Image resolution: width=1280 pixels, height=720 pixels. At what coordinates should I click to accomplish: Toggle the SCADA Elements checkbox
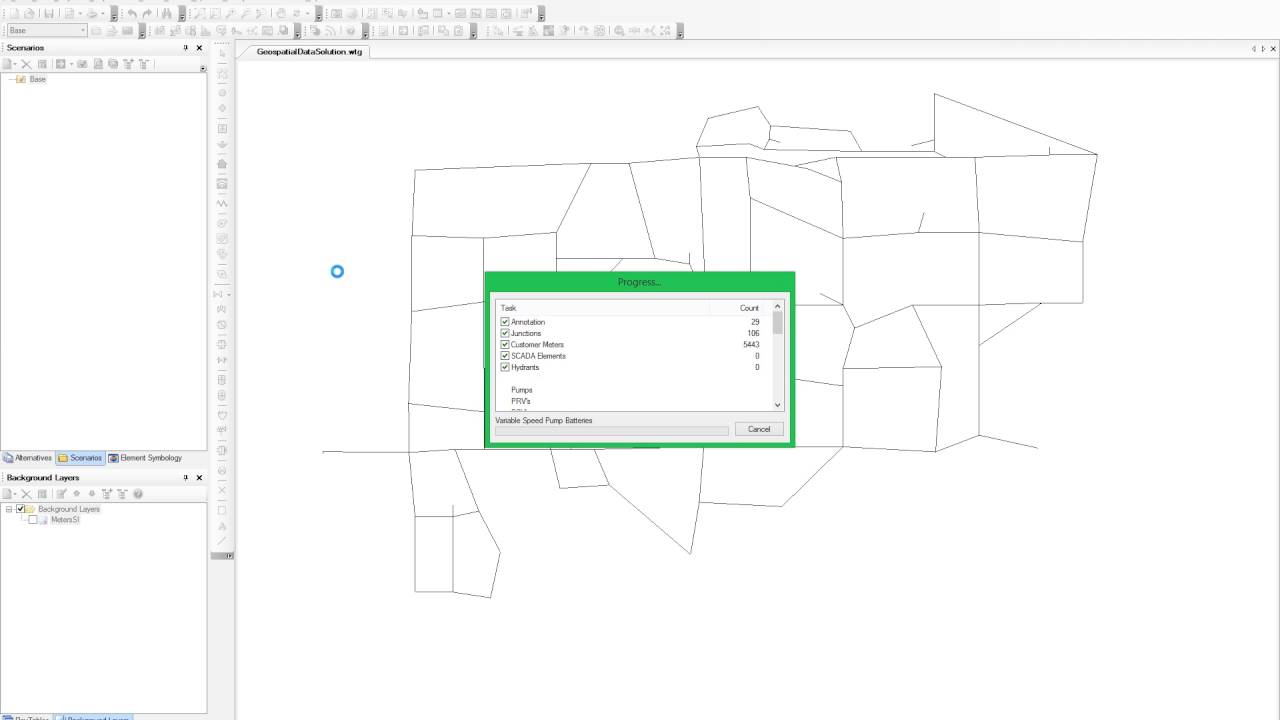coord(505,356)
